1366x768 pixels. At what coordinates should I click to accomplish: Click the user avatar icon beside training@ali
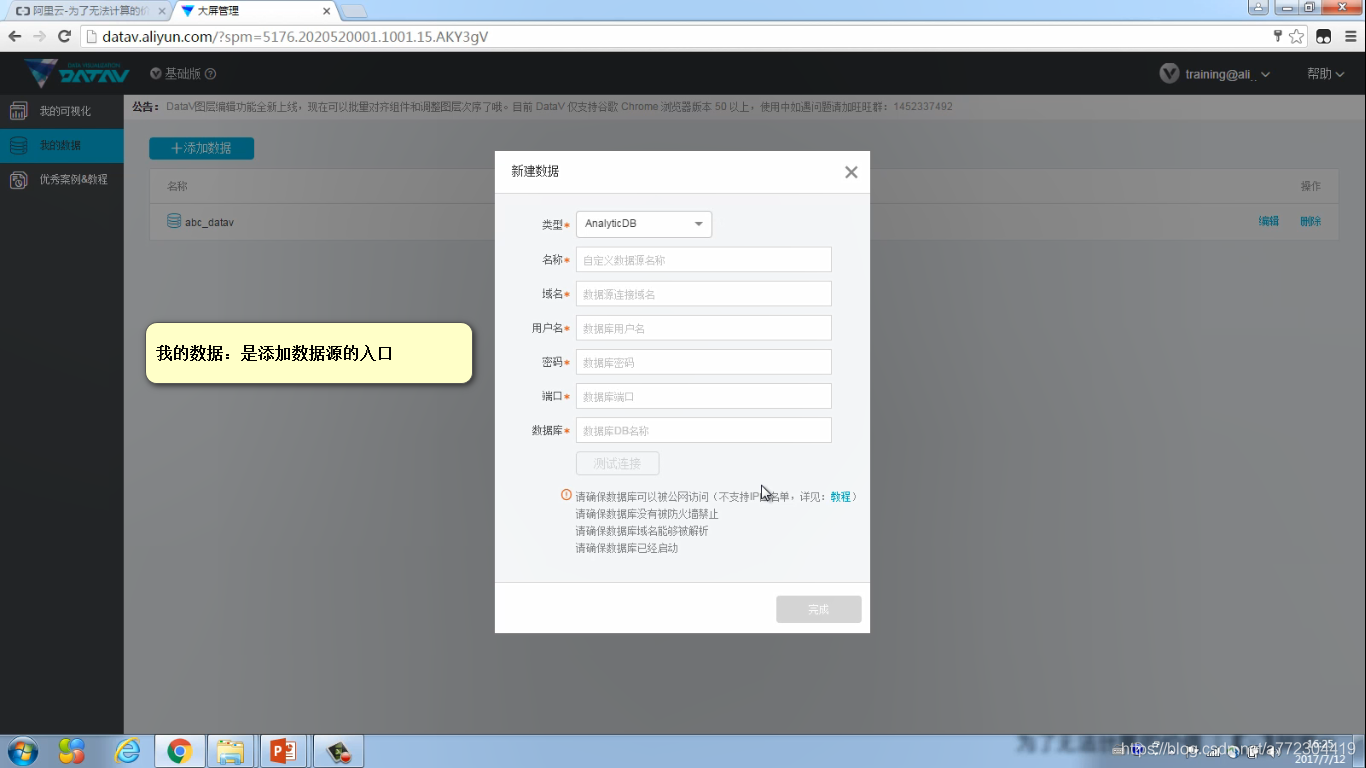(1169, 73)
